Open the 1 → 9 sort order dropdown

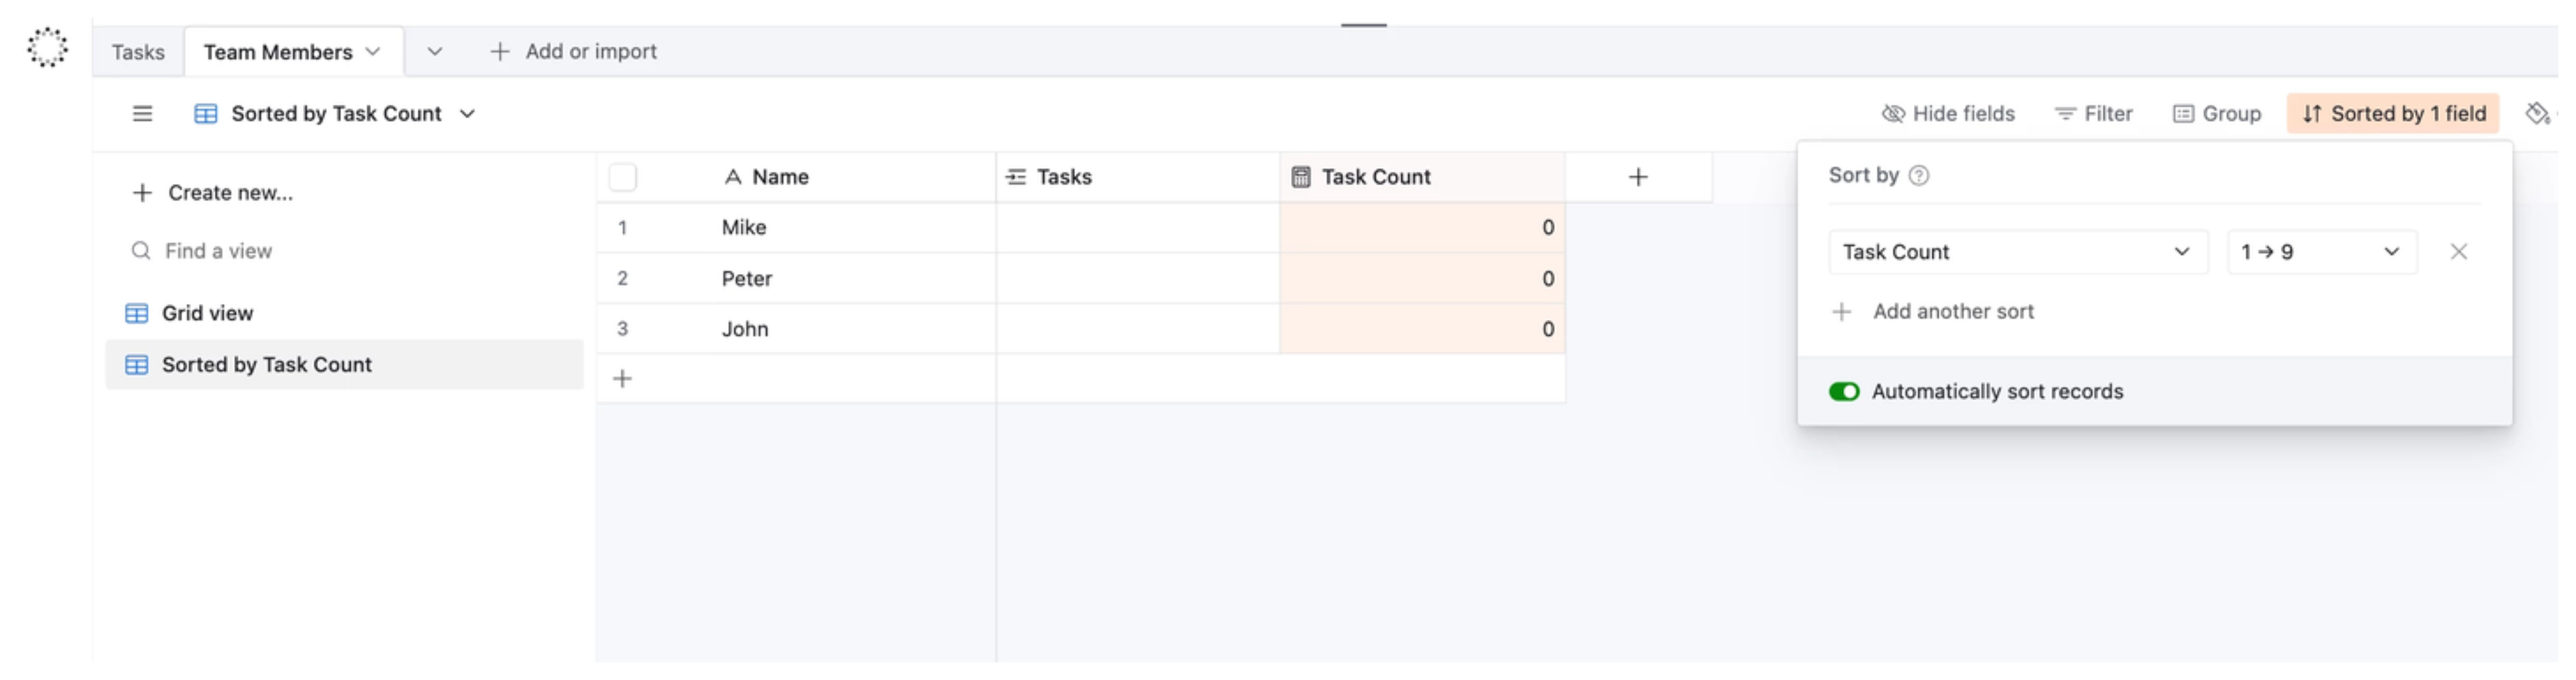pos(2322,251)
